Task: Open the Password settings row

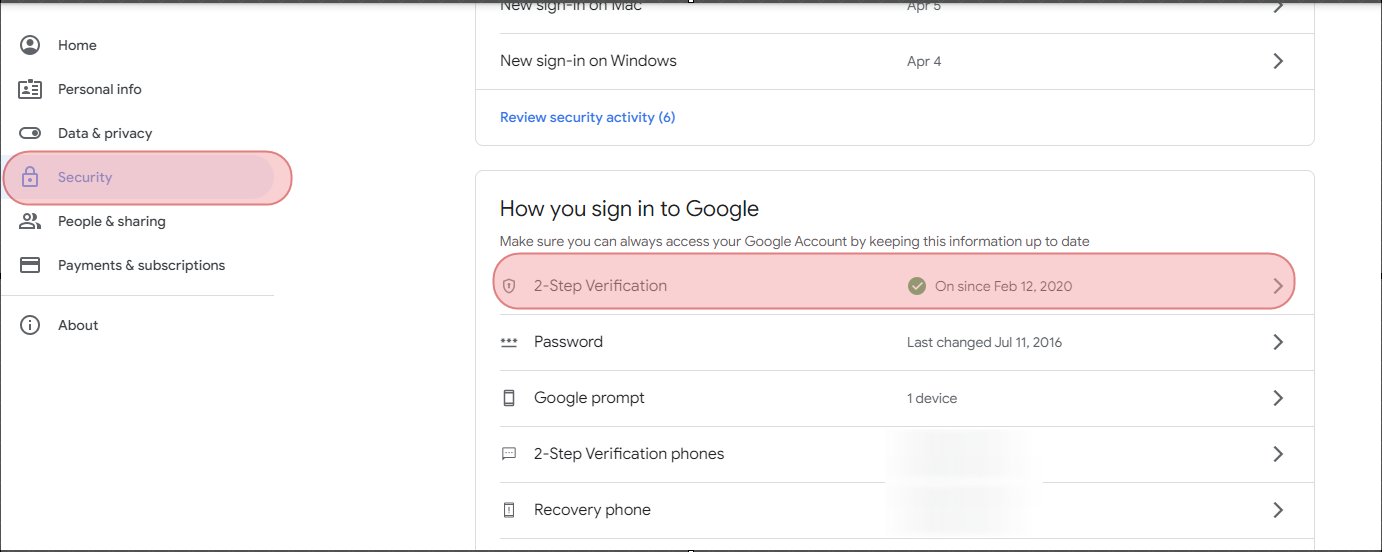Action: [x=894, y=342]
